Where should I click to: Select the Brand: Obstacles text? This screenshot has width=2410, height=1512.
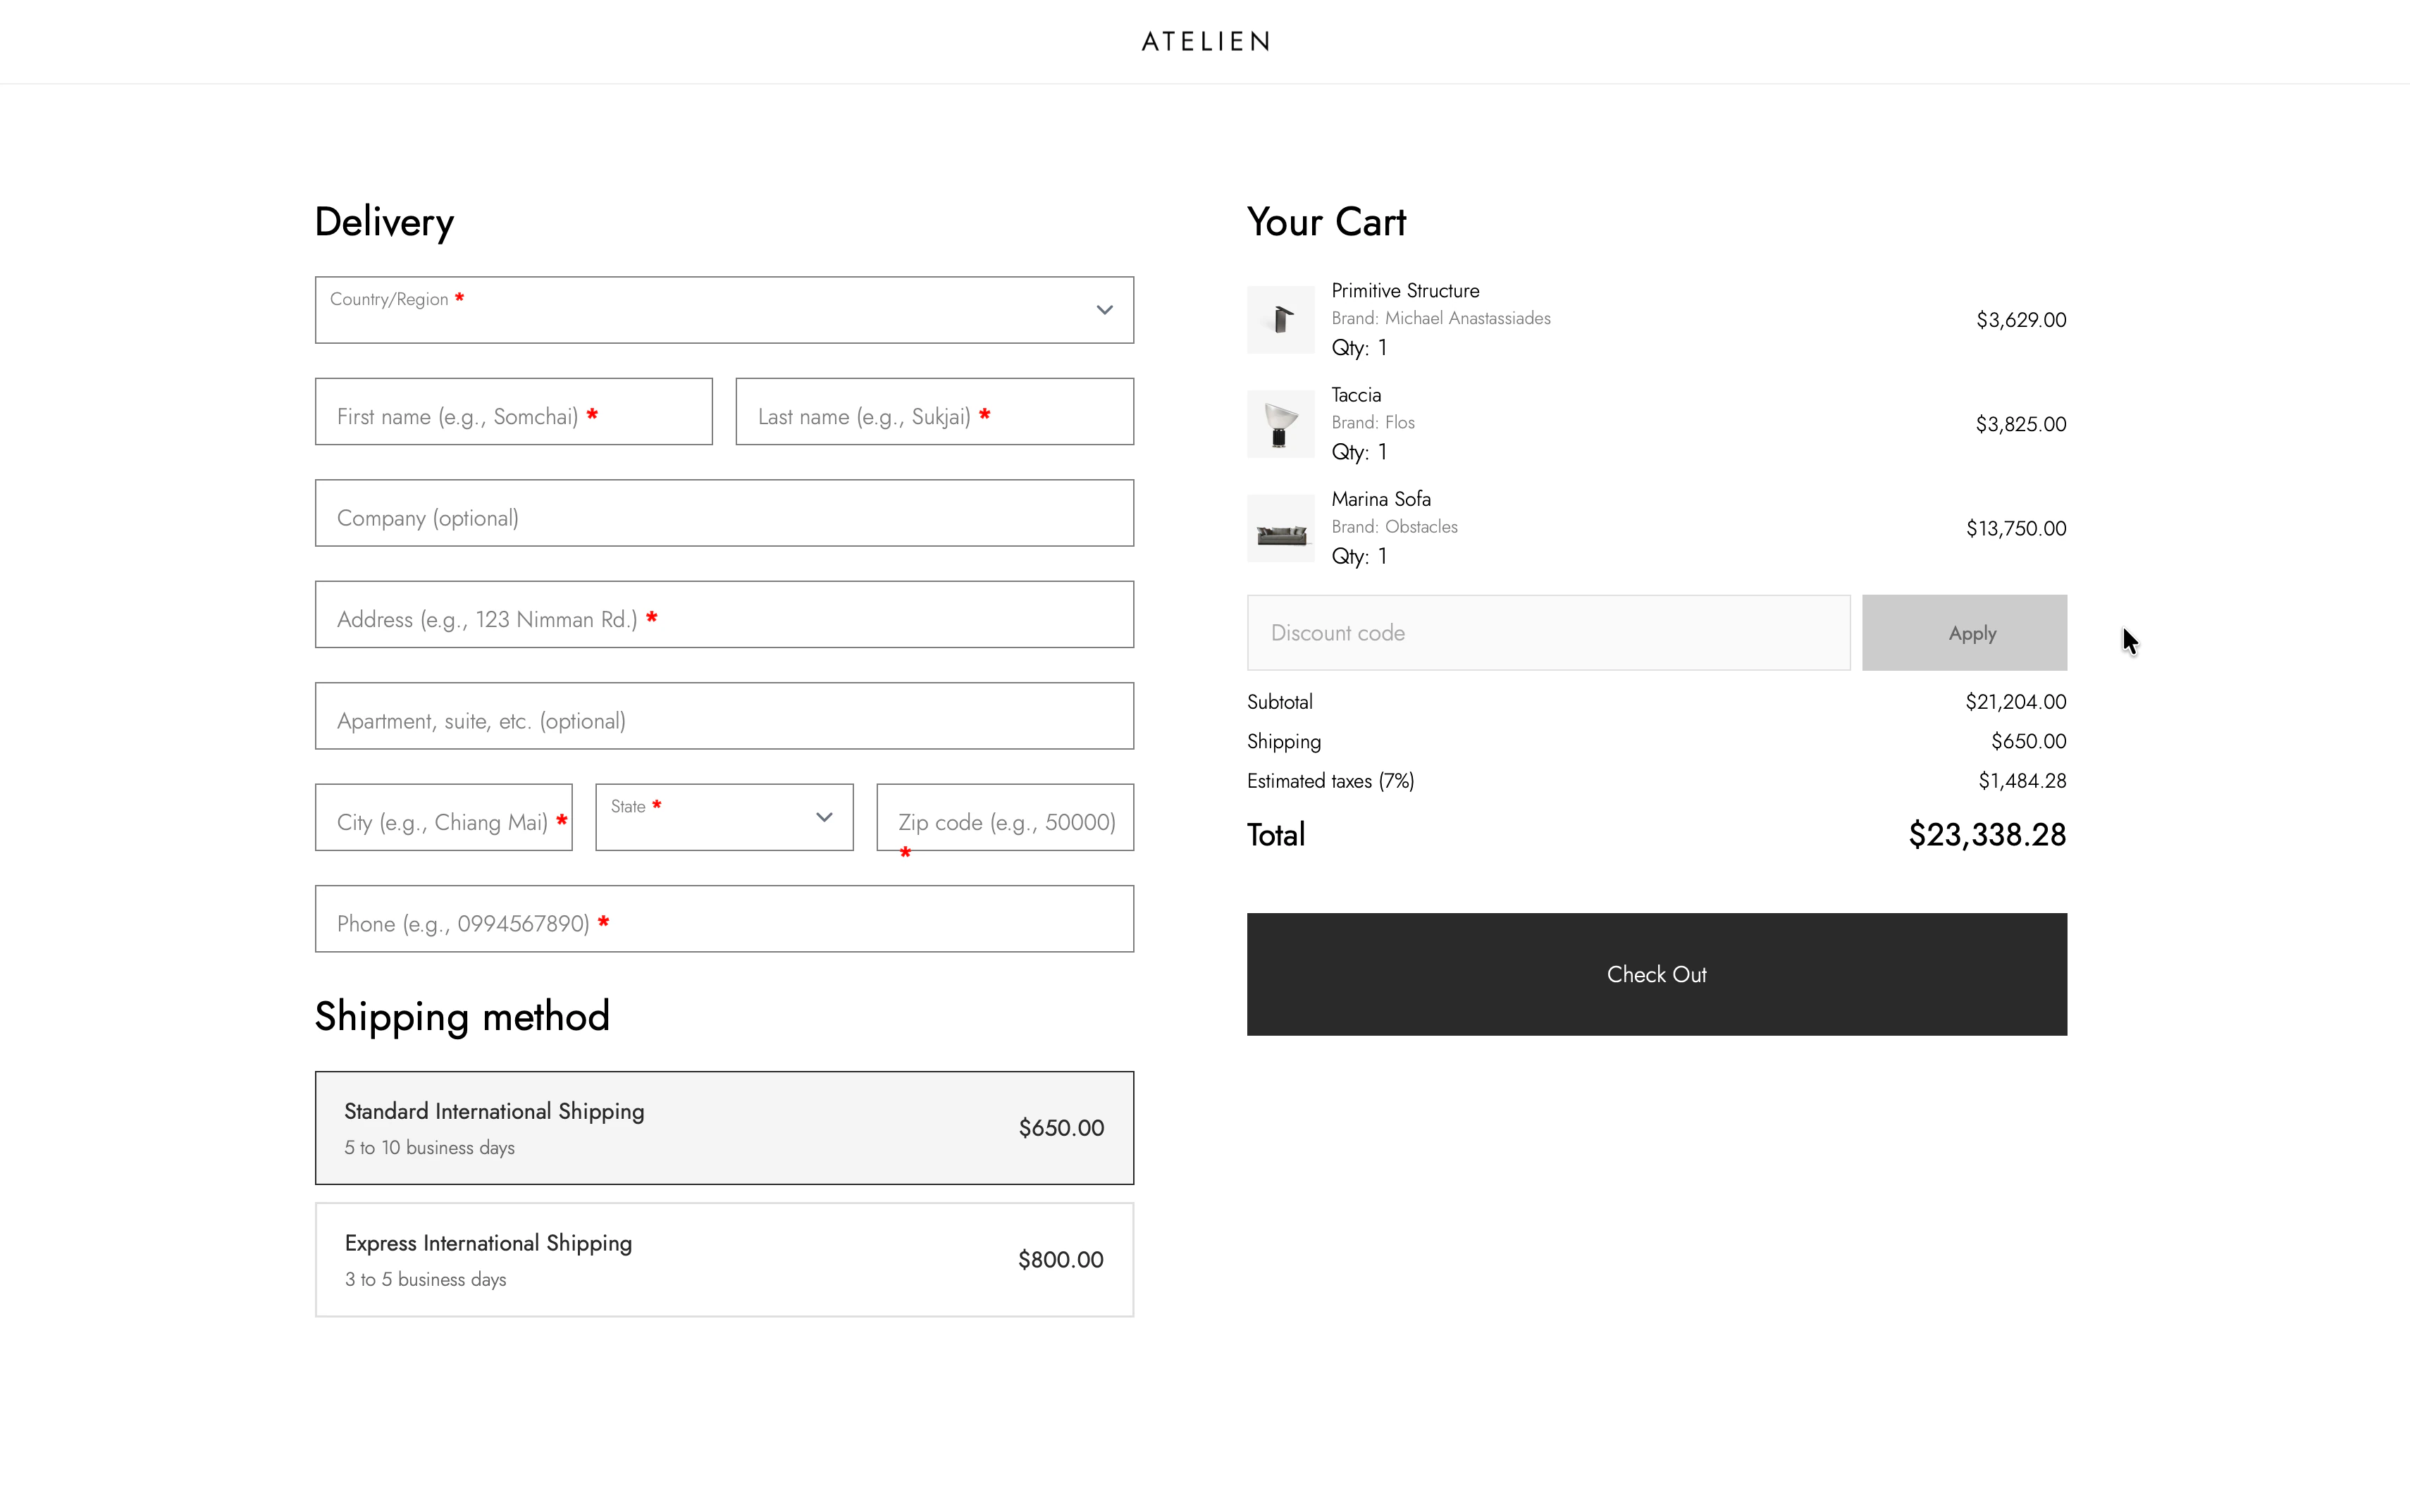point(1394,526)
